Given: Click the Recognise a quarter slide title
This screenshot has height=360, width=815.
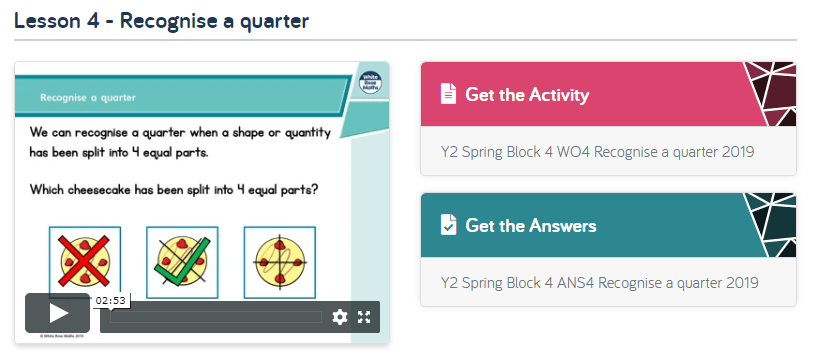Looking at the screenshot, I should (x=88, y=97).
